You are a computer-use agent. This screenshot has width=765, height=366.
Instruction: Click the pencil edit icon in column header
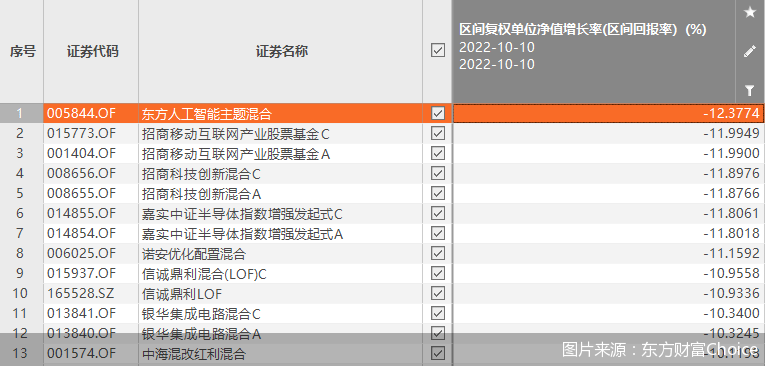pos(750,51)
